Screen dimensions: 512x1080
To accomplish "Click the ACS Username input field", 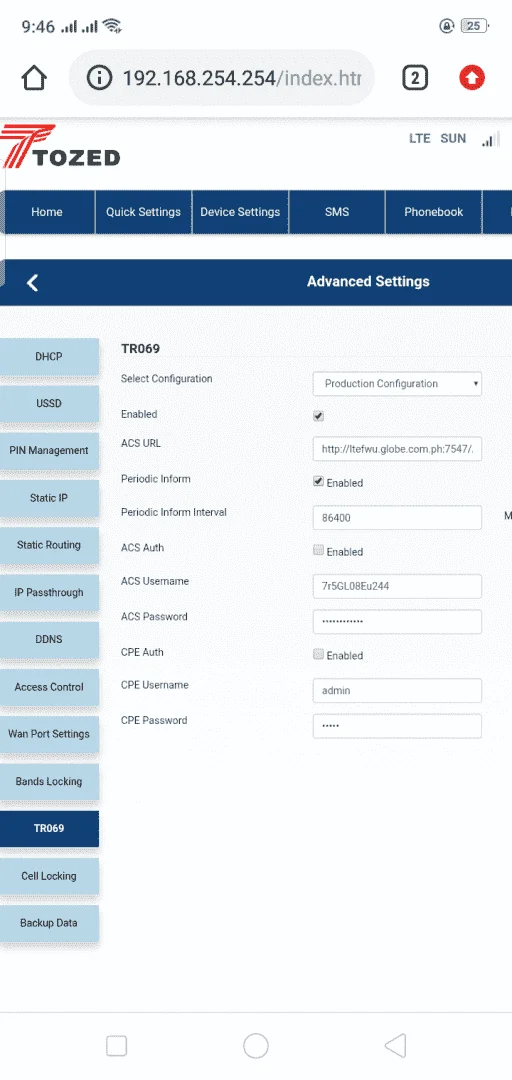I will (397, 587).
